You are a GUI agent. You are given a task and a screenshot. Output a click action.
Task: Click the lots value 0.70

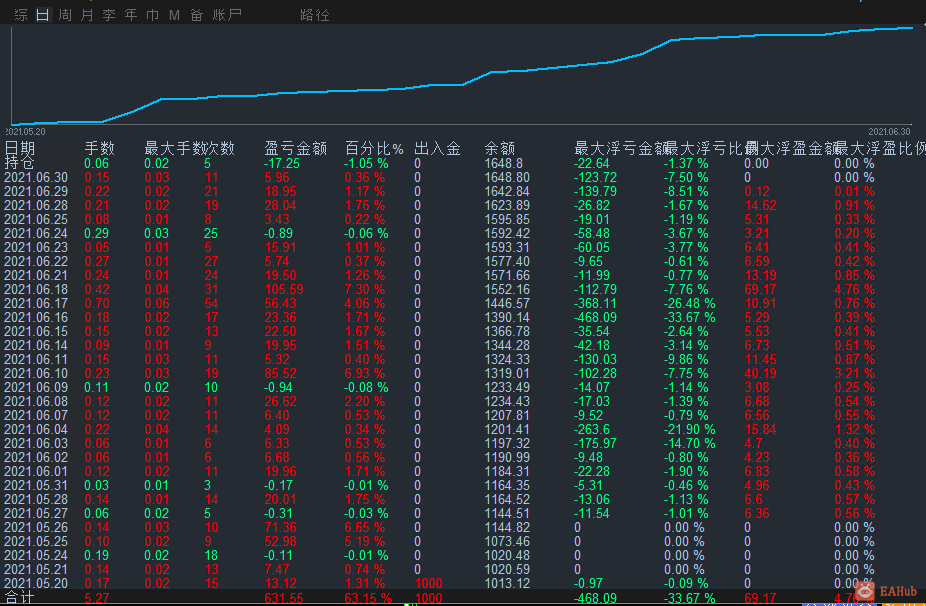click(x=97, y=304)
